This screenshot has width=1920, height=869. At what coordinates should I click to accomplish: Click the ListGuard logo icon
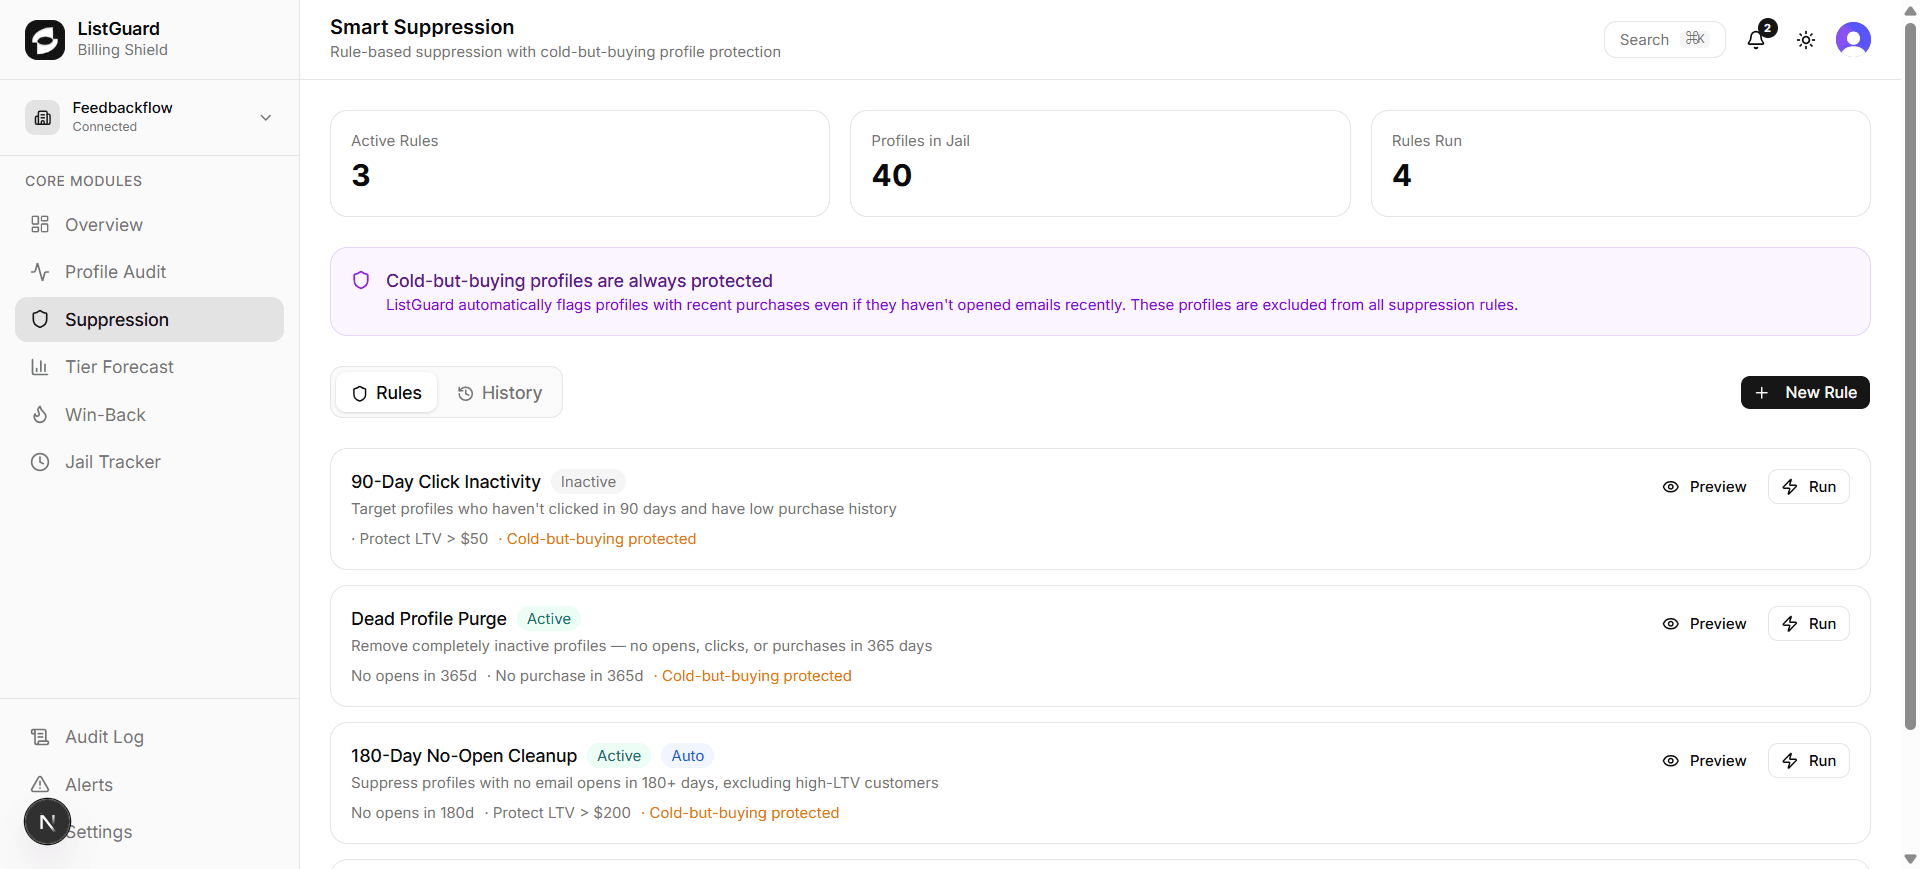click(x=45, y=40)
